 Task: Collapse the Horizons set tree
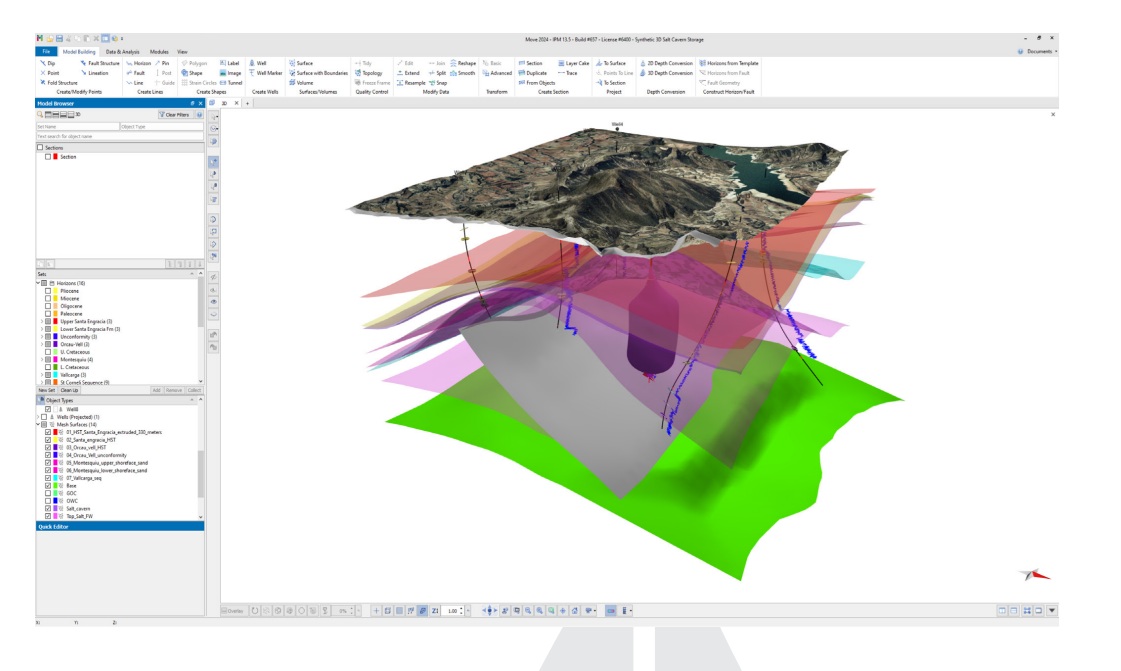click(x=38, y=283)
